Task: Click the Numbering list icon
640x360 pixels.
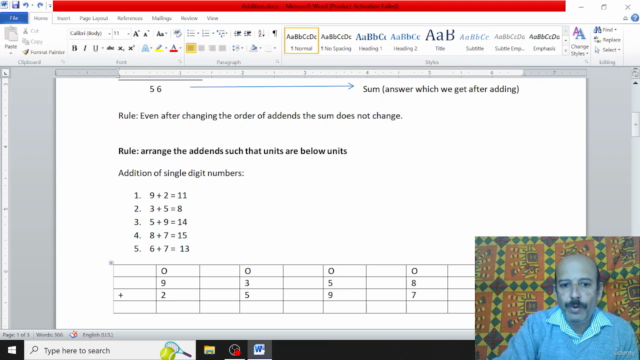Action: [205, 33]
